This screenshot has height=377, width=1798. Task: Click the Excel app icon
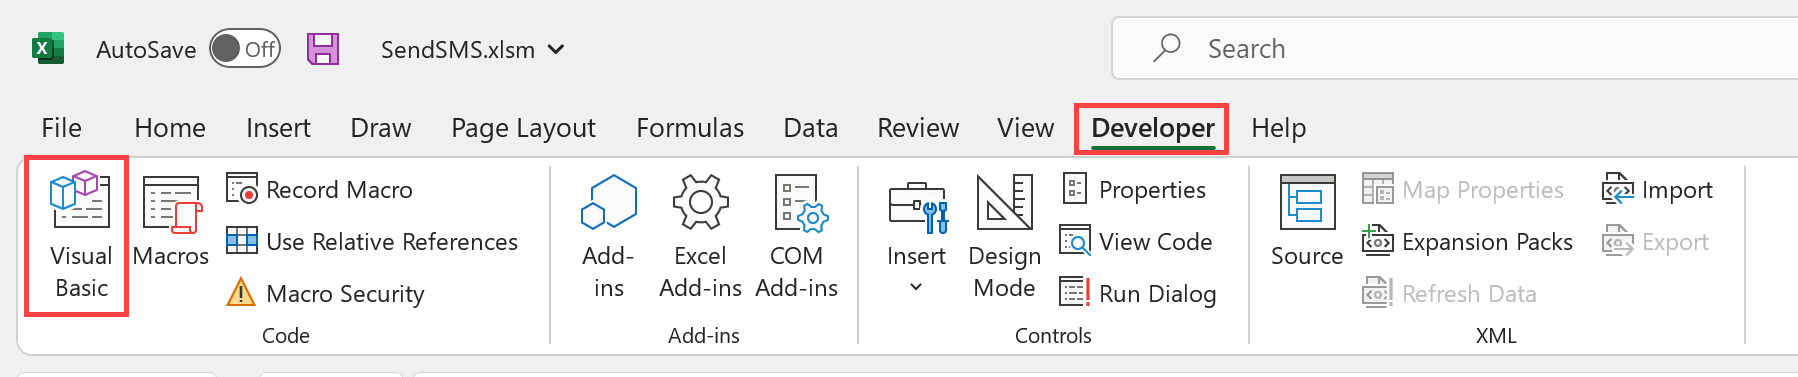coord(47,48)
